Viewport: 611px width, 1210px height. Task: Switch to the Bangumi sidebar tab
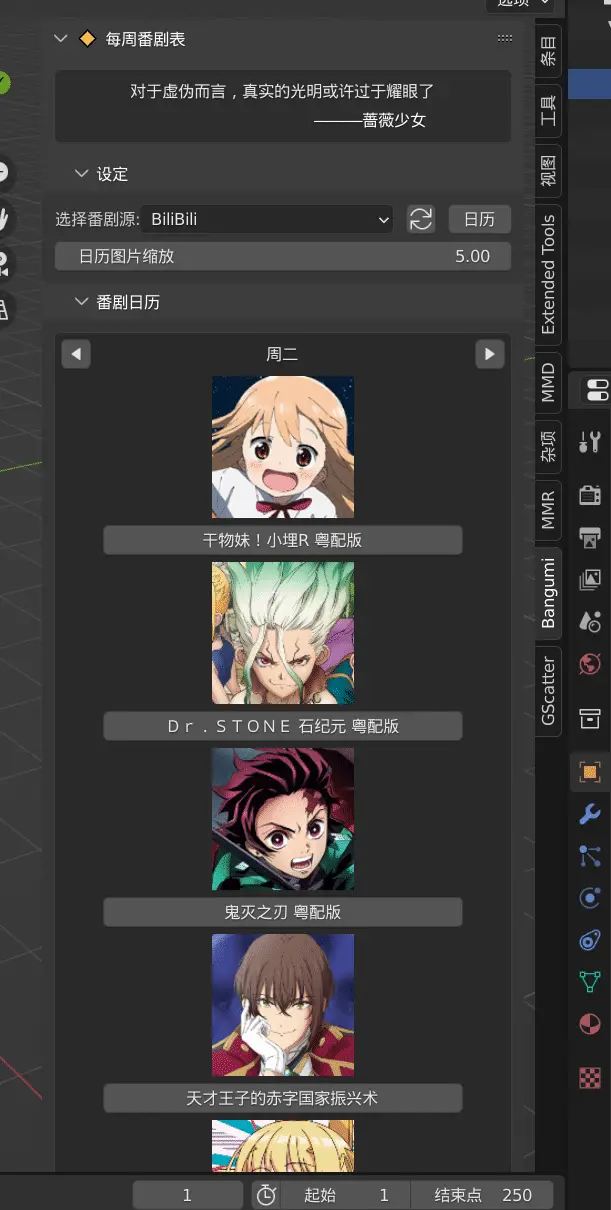548,593
